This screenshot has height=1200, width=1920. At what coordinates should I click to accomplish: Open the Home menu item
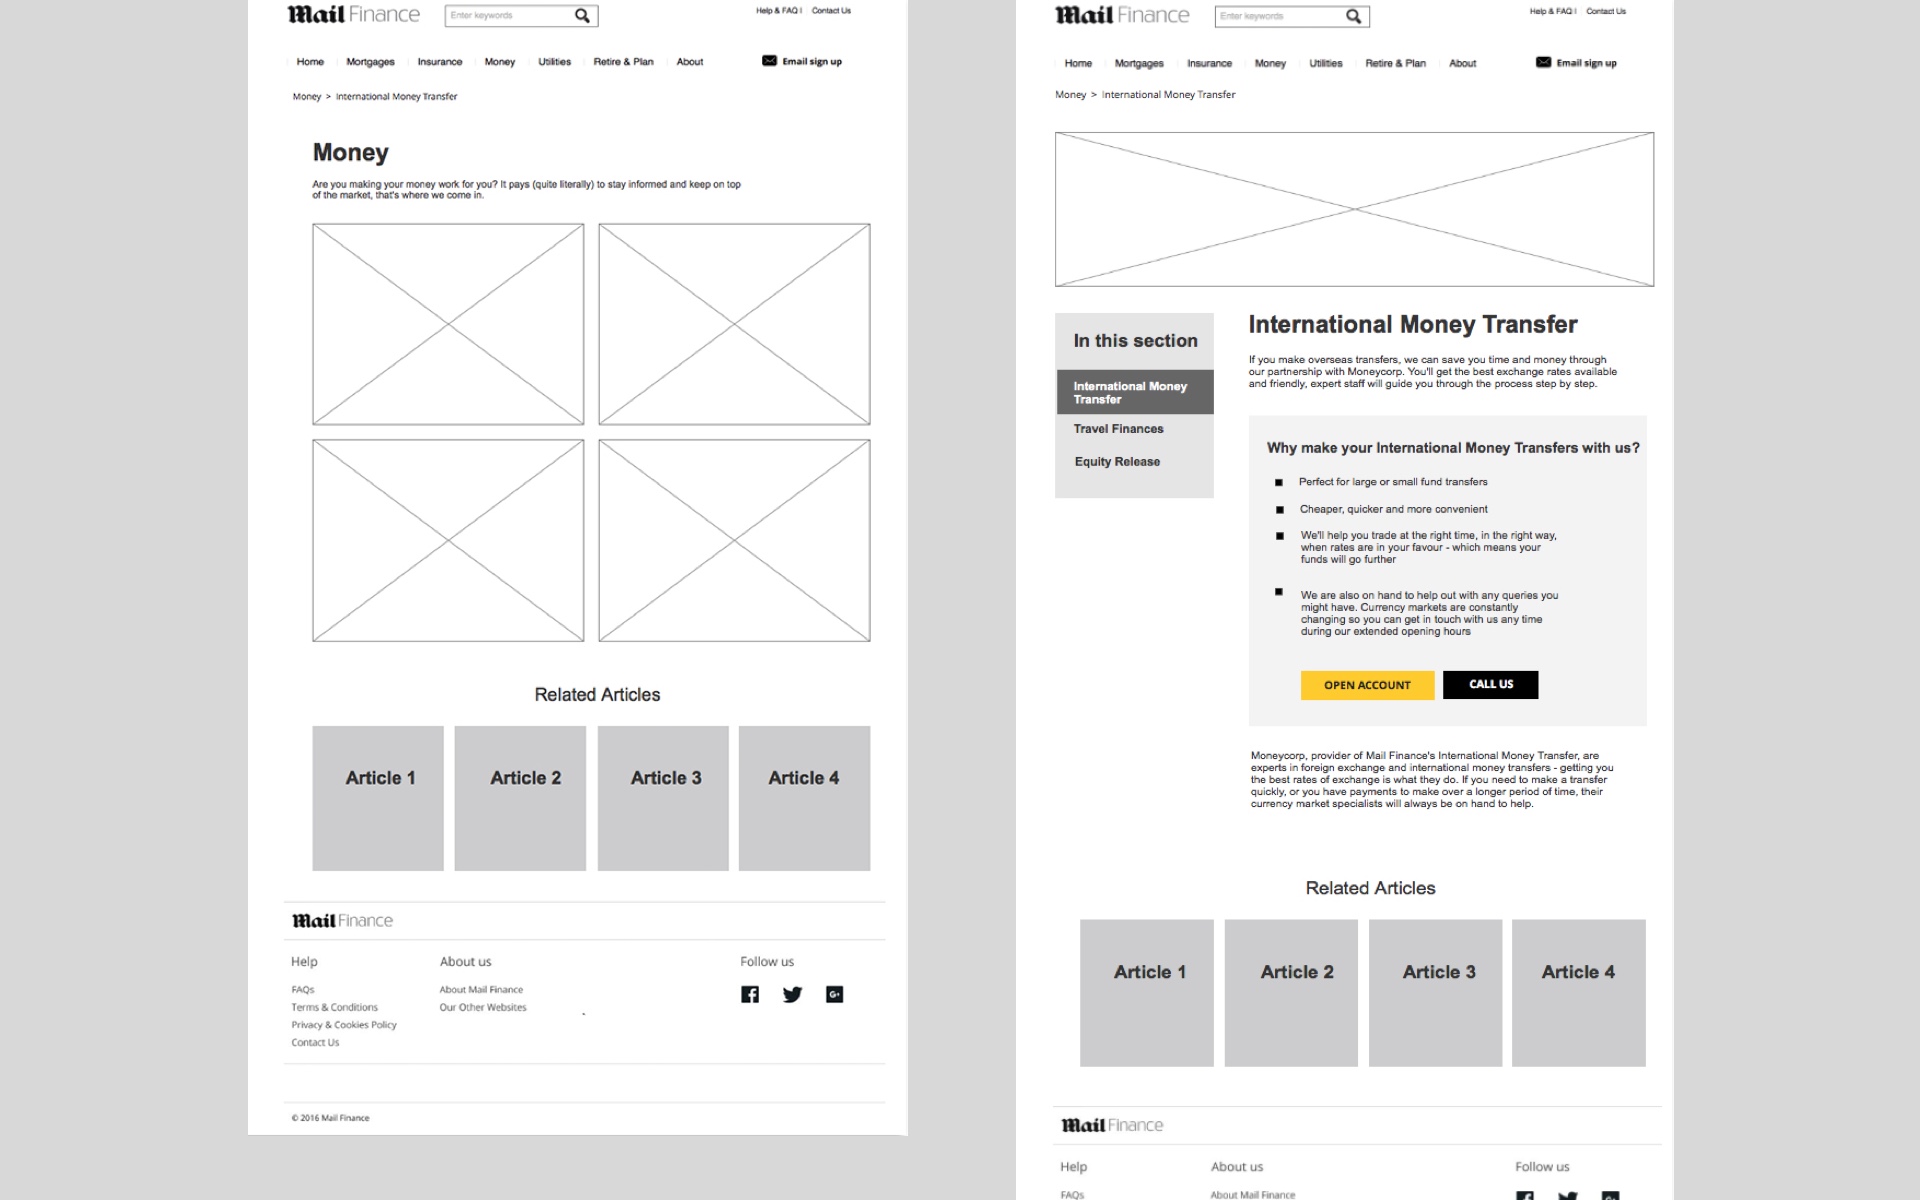coord(310,61)
